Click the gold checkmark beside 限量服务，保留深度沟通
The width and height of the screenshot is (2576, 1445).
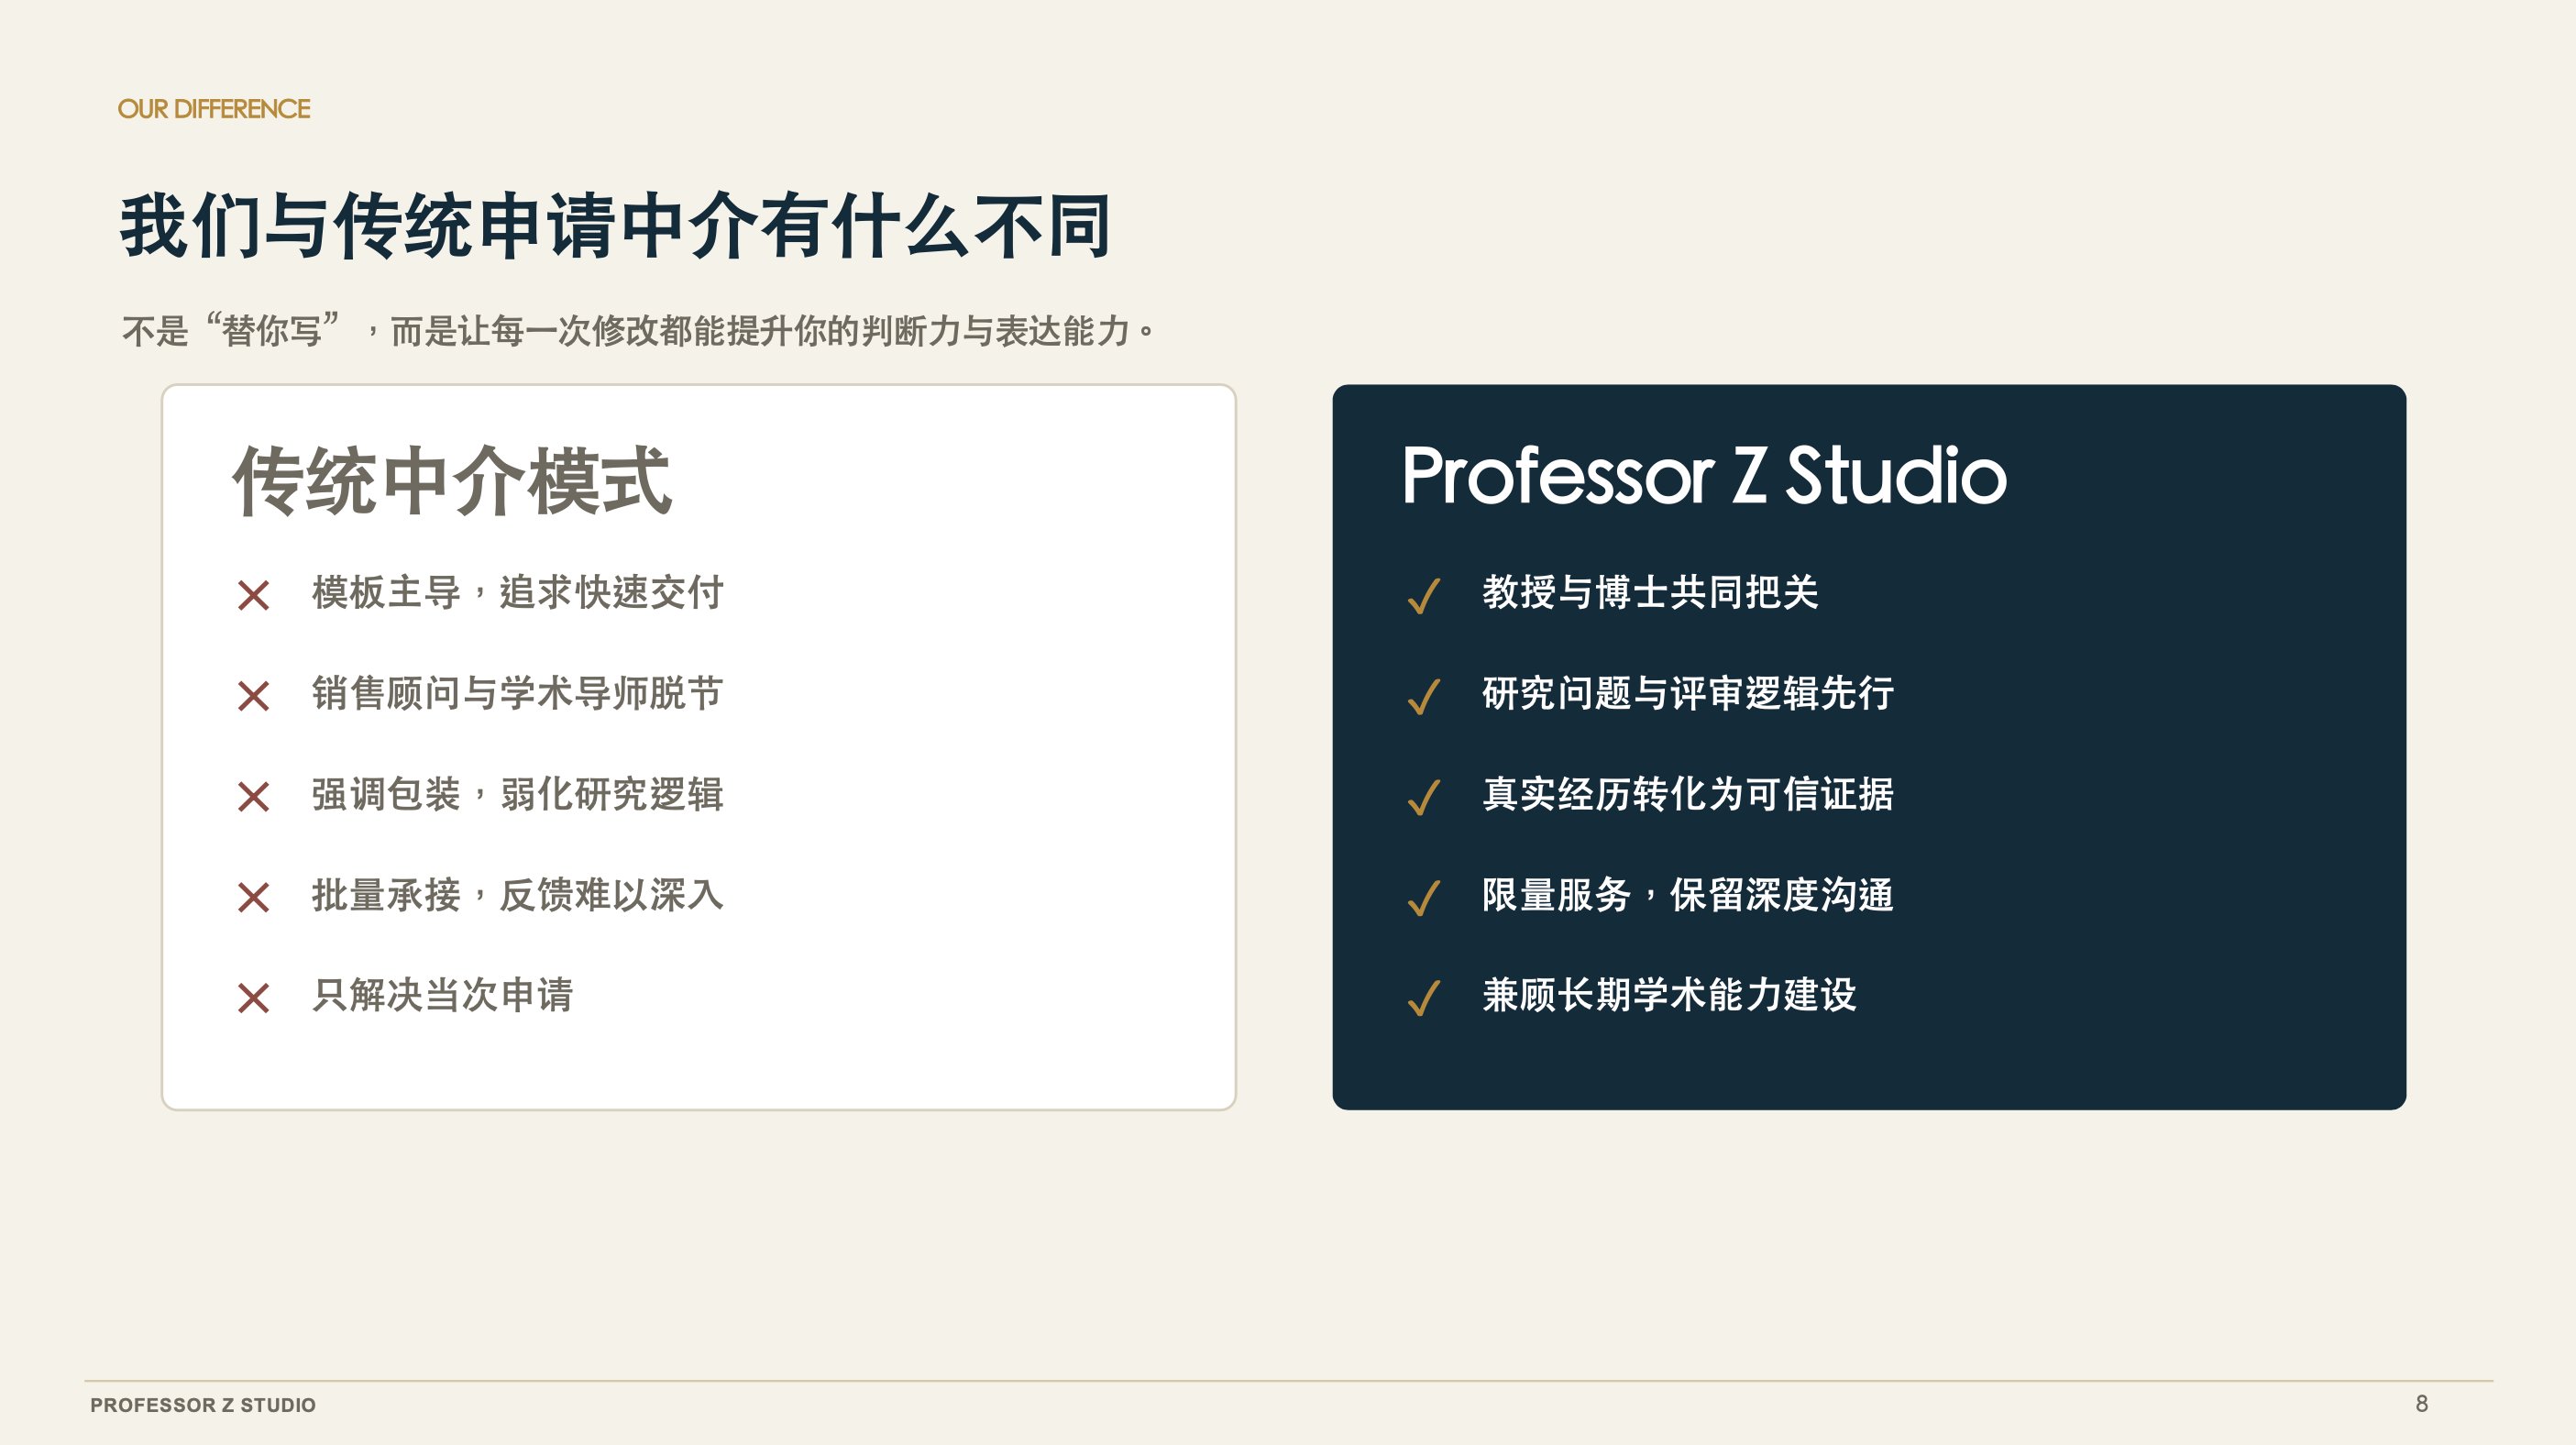(1424, 897)
